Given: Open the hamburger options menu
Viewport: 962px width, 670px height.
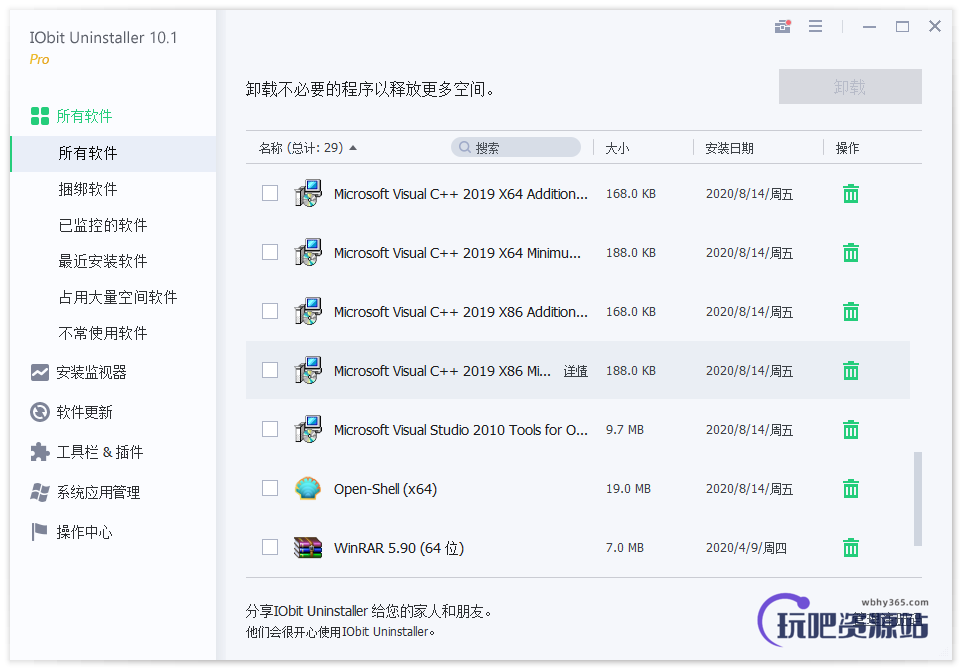Looking at the screenshot, I should 815,26.
